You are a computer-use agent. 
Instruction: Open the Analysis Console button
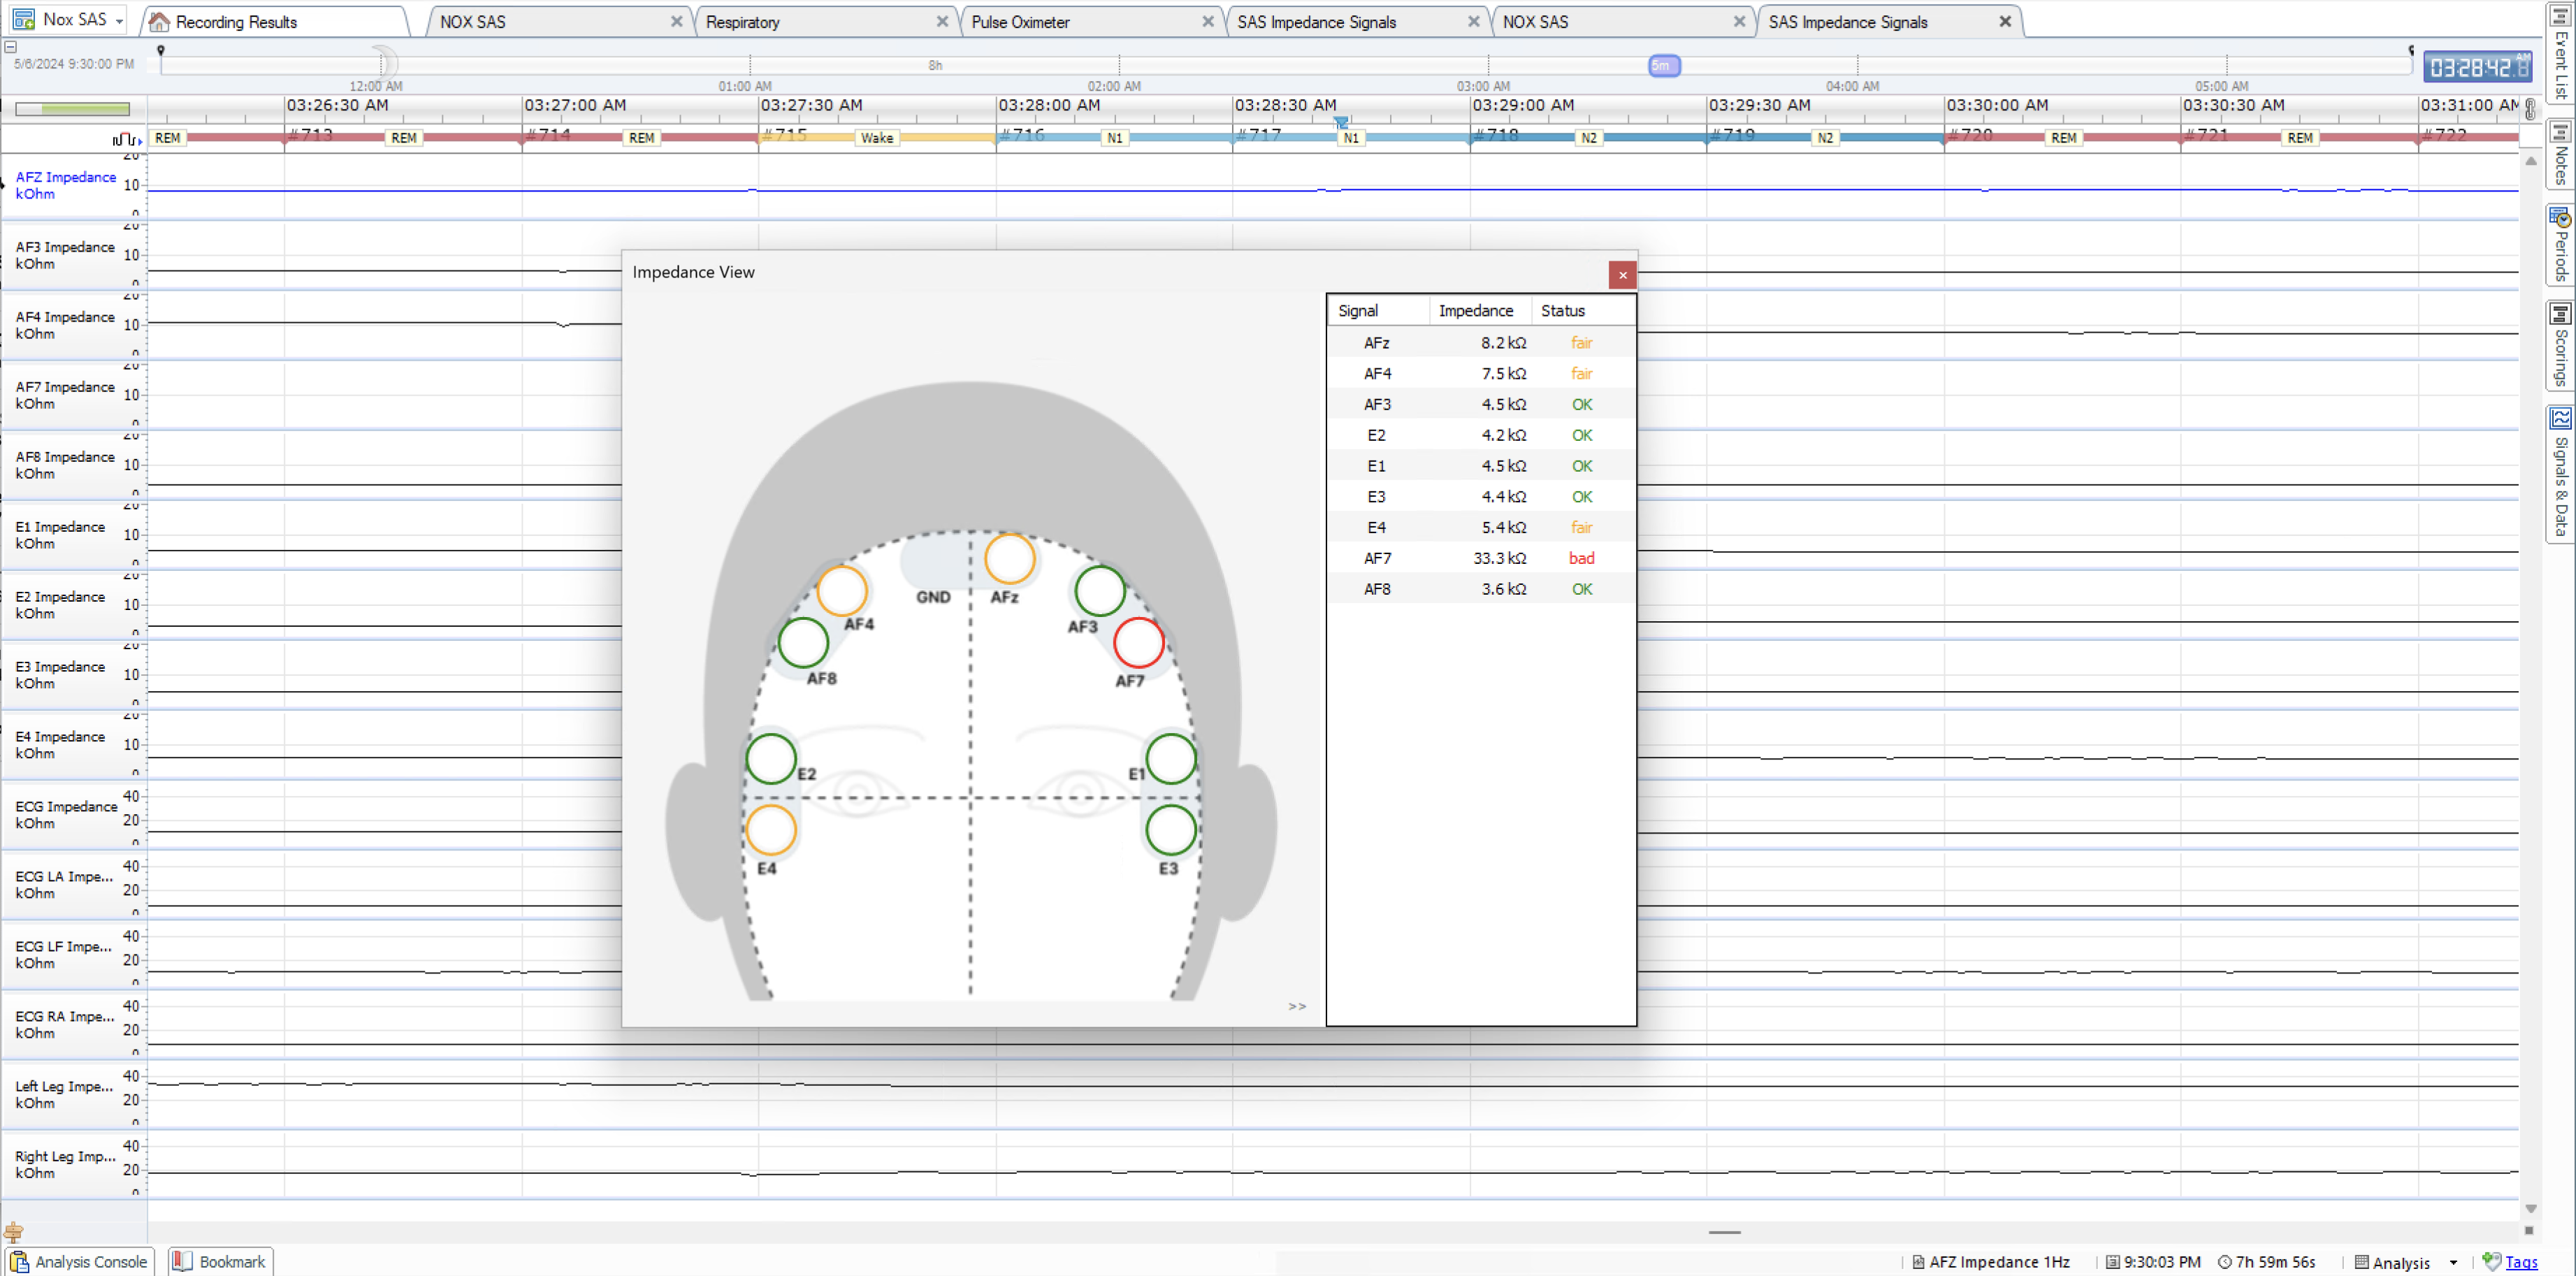[x=80, y=1261]
